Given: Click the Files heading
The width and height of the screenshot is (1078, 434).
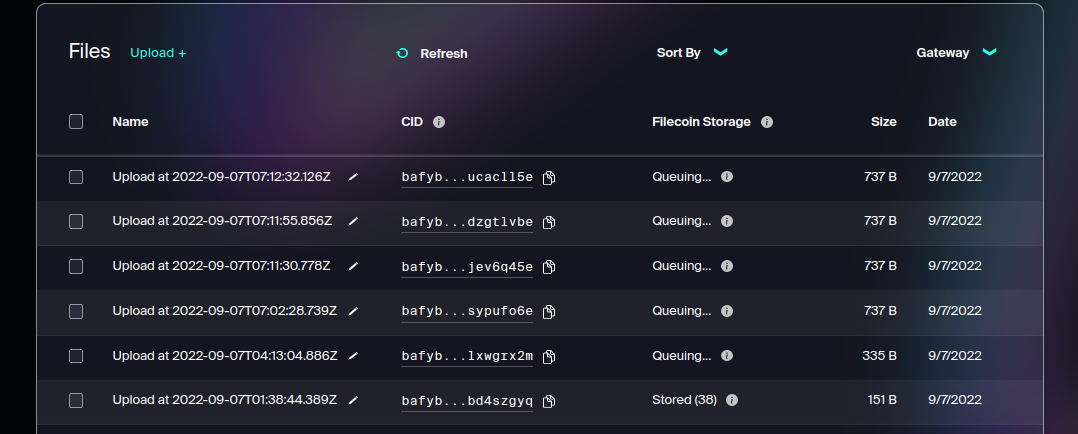Looking at the screenshot, I should coord(89,52).
